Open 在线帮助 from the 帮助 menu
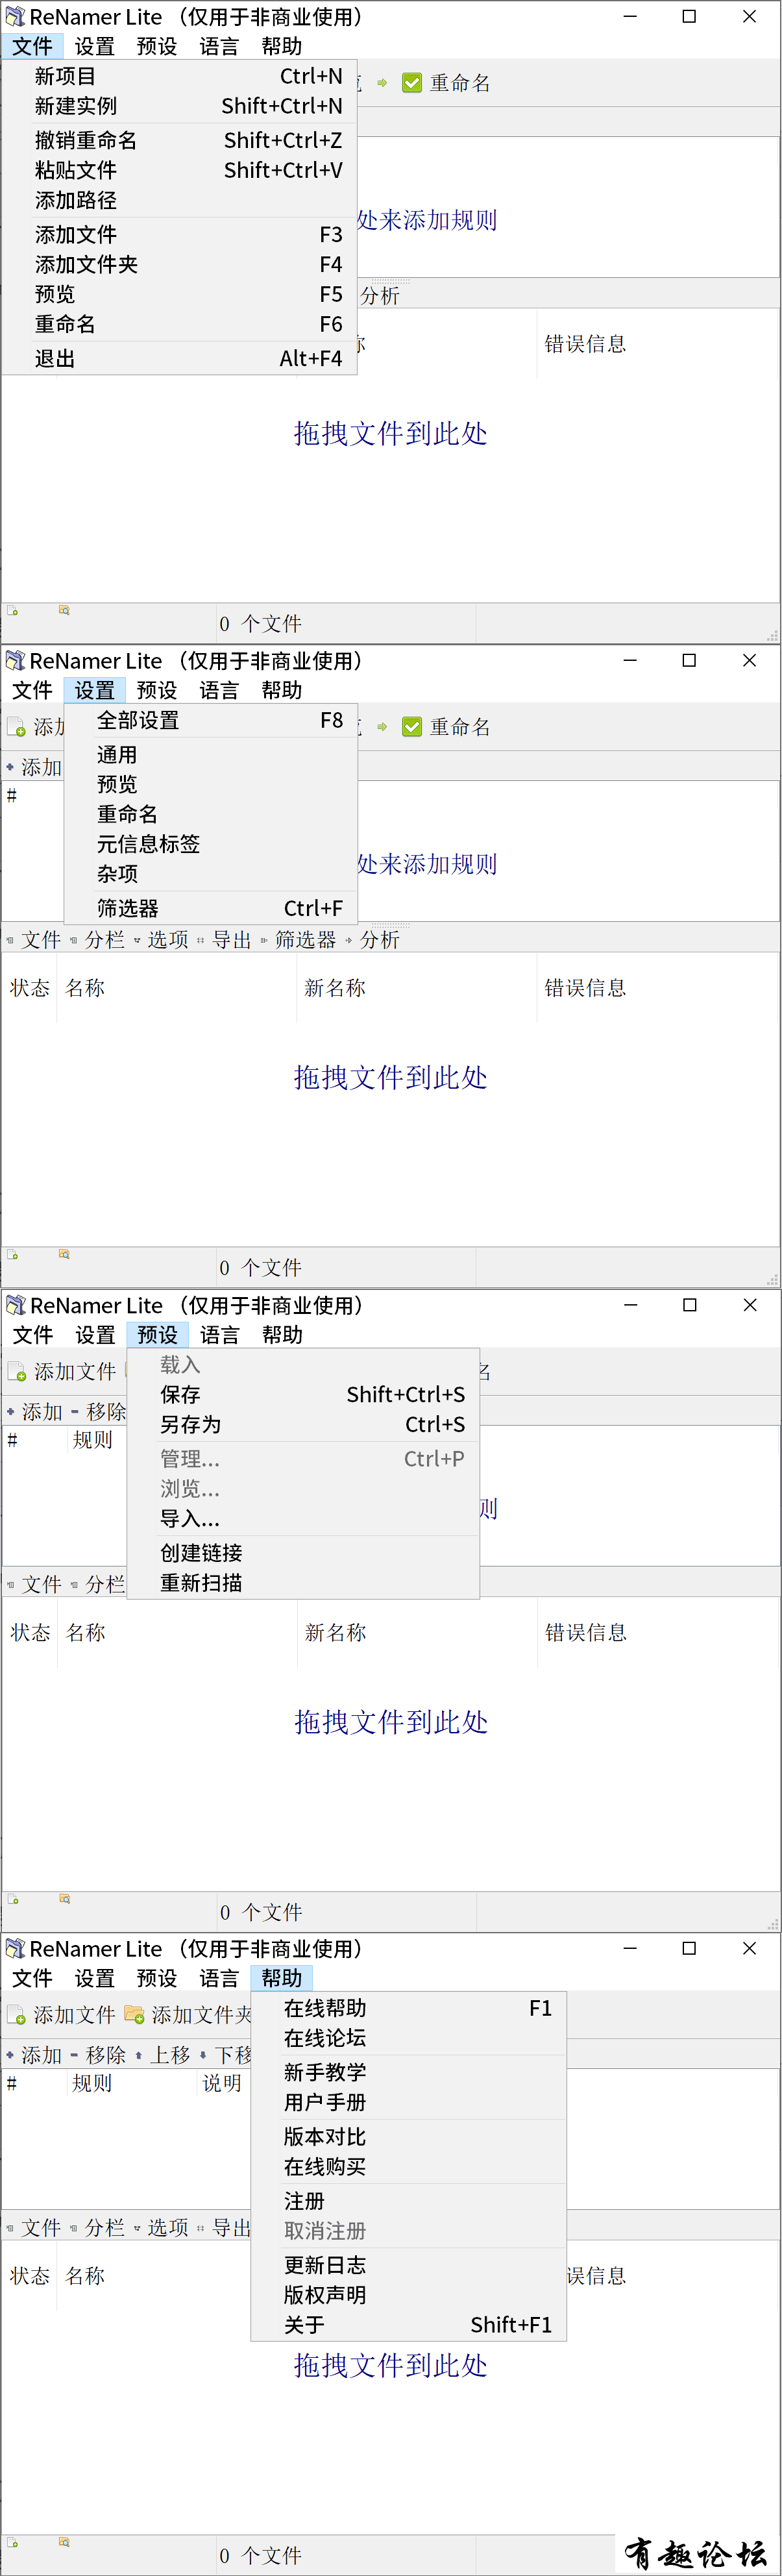Viewport: 782px width, 2576px height. [409, 2008]
